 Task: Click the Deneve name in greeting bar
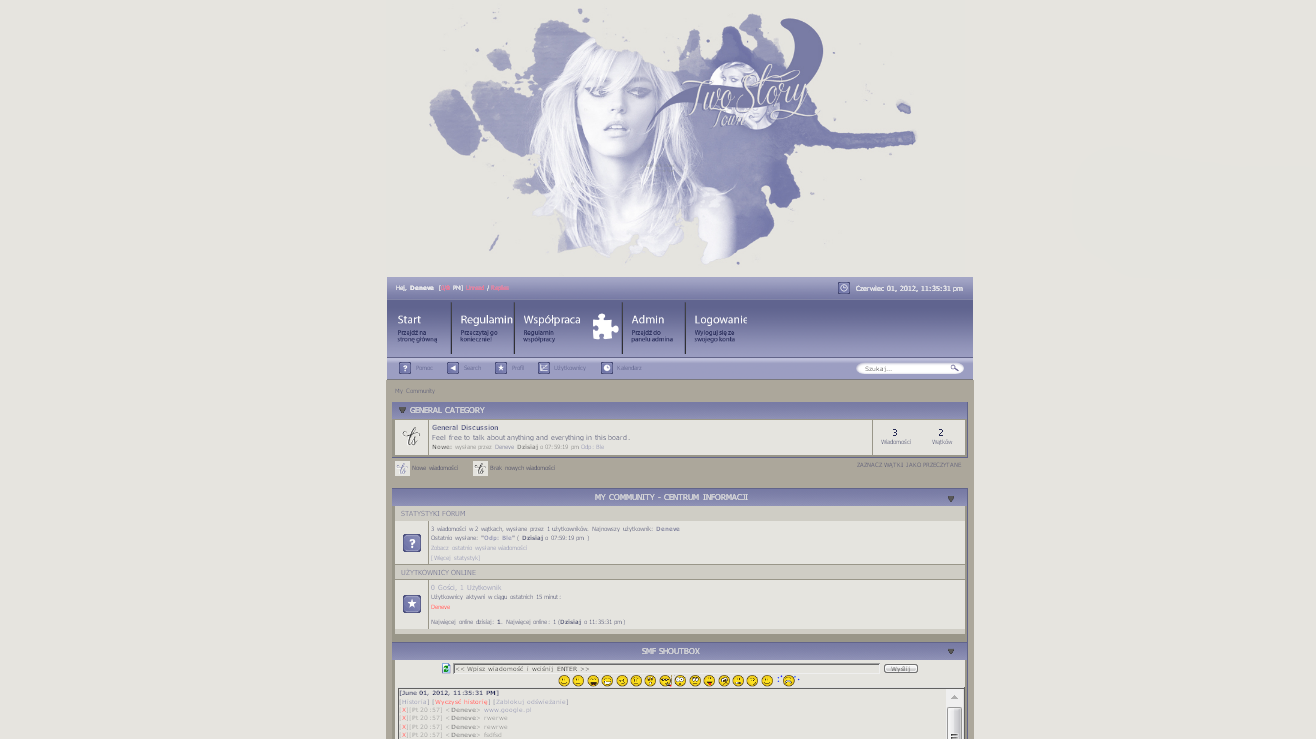pos(422,288)
